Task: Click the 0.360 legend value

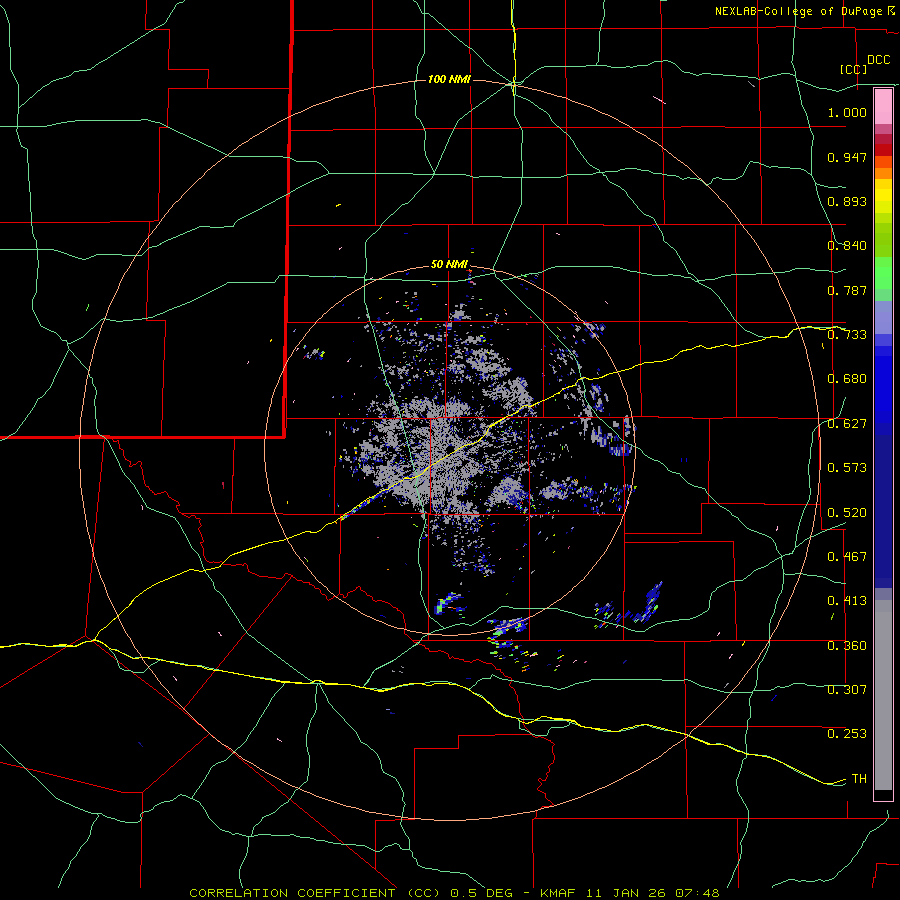Action: click(847, 646)
